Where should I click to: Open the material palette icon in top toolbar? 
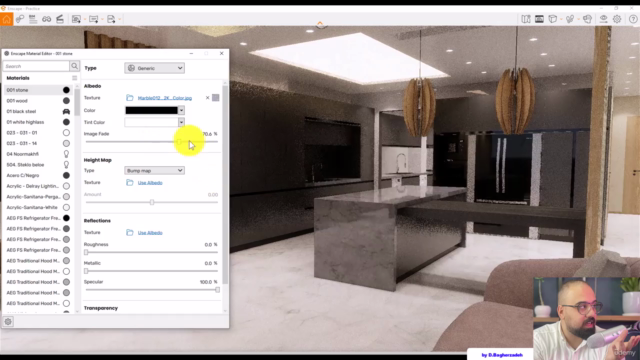tap(587, 19)
